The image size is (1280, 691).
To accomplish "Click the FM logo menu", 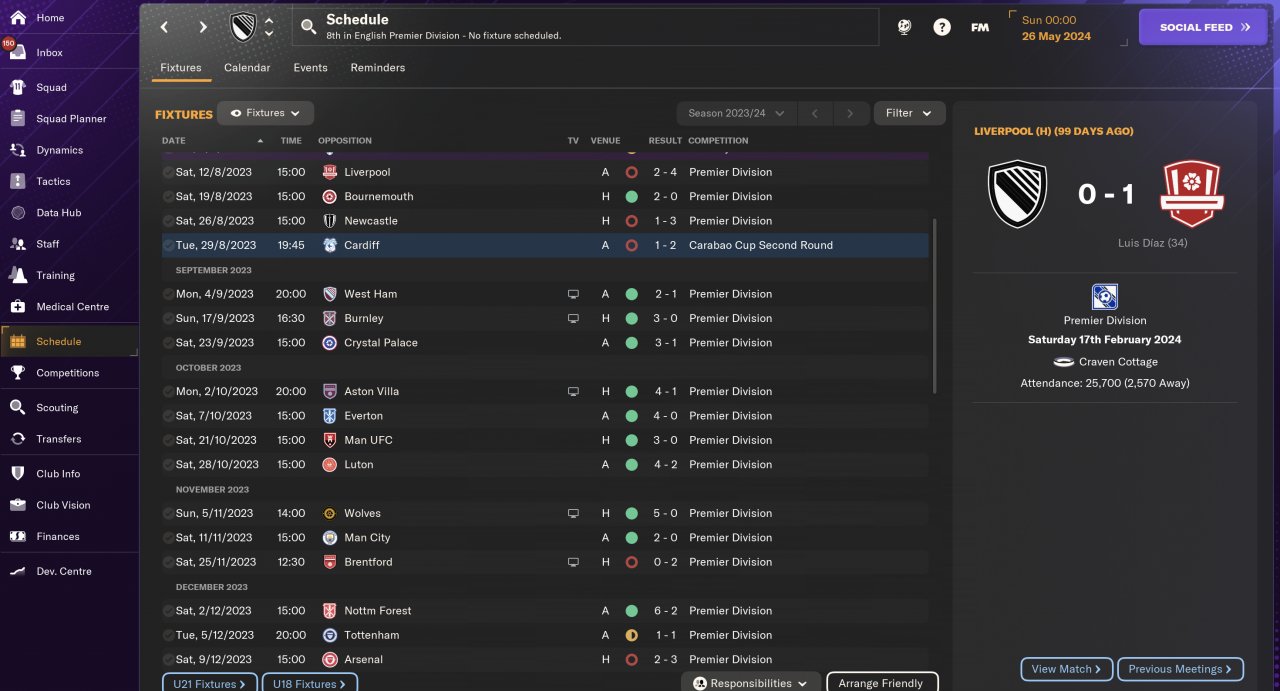I will pyautogui.click(x=980, y=27).
